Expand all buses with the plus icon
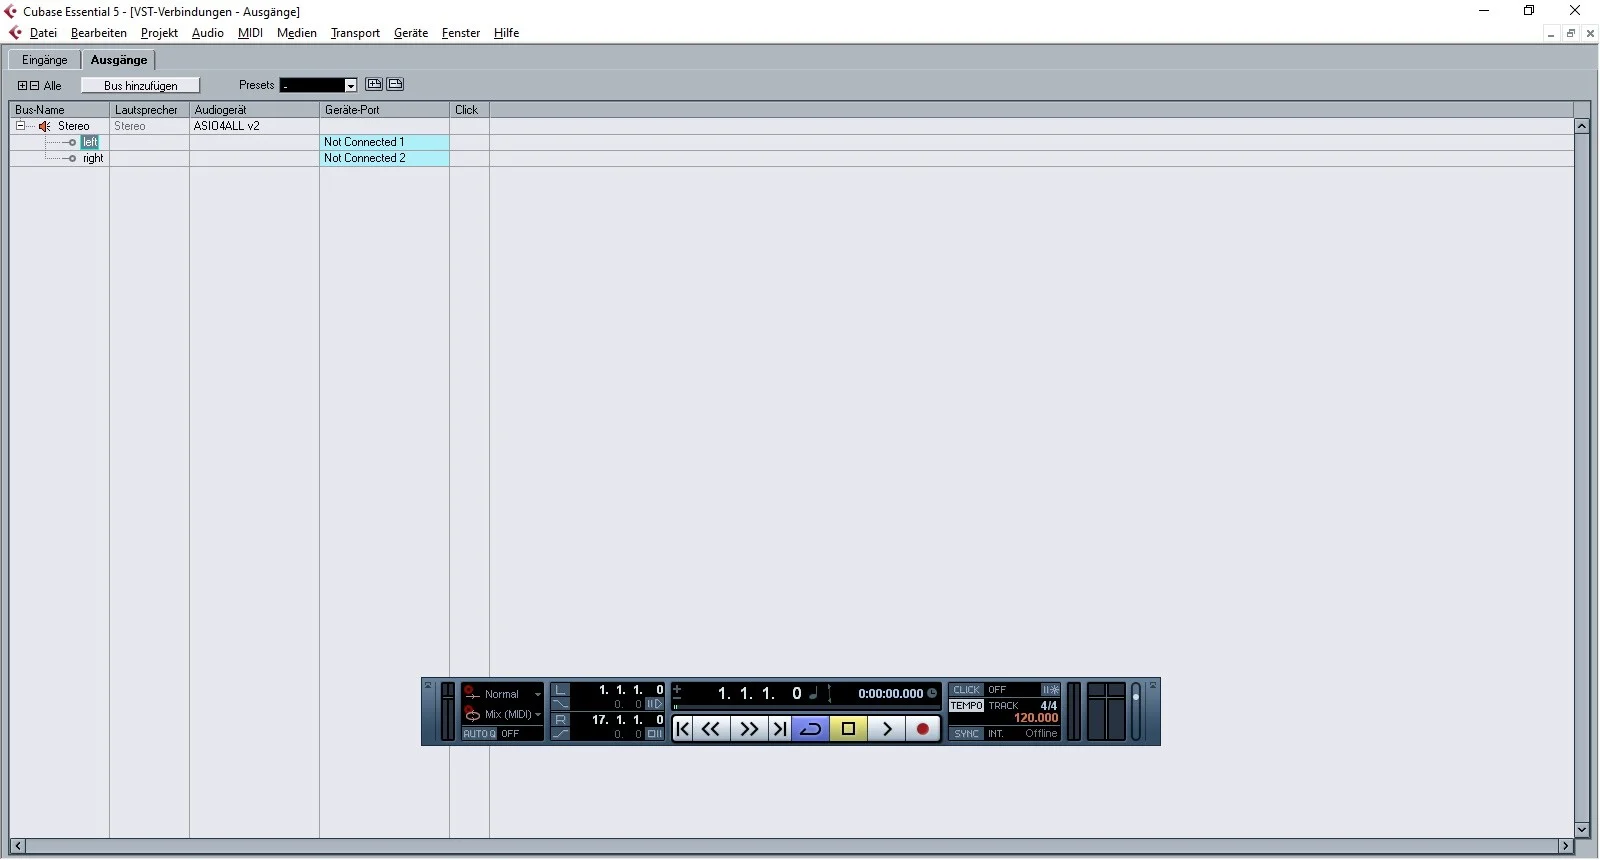Image resolution: width=1600 pixels, height=860 pixels. click(23, 86)
